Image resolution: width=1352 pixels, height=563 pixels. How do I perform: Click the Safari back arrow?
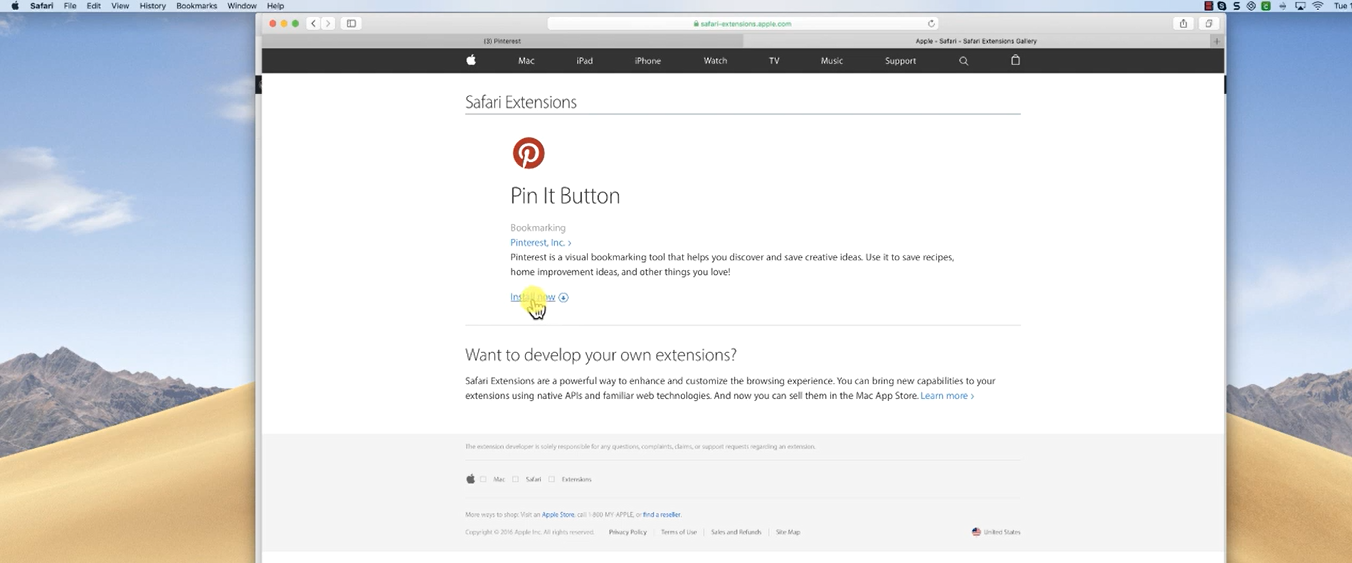click(x=313, y=23)
